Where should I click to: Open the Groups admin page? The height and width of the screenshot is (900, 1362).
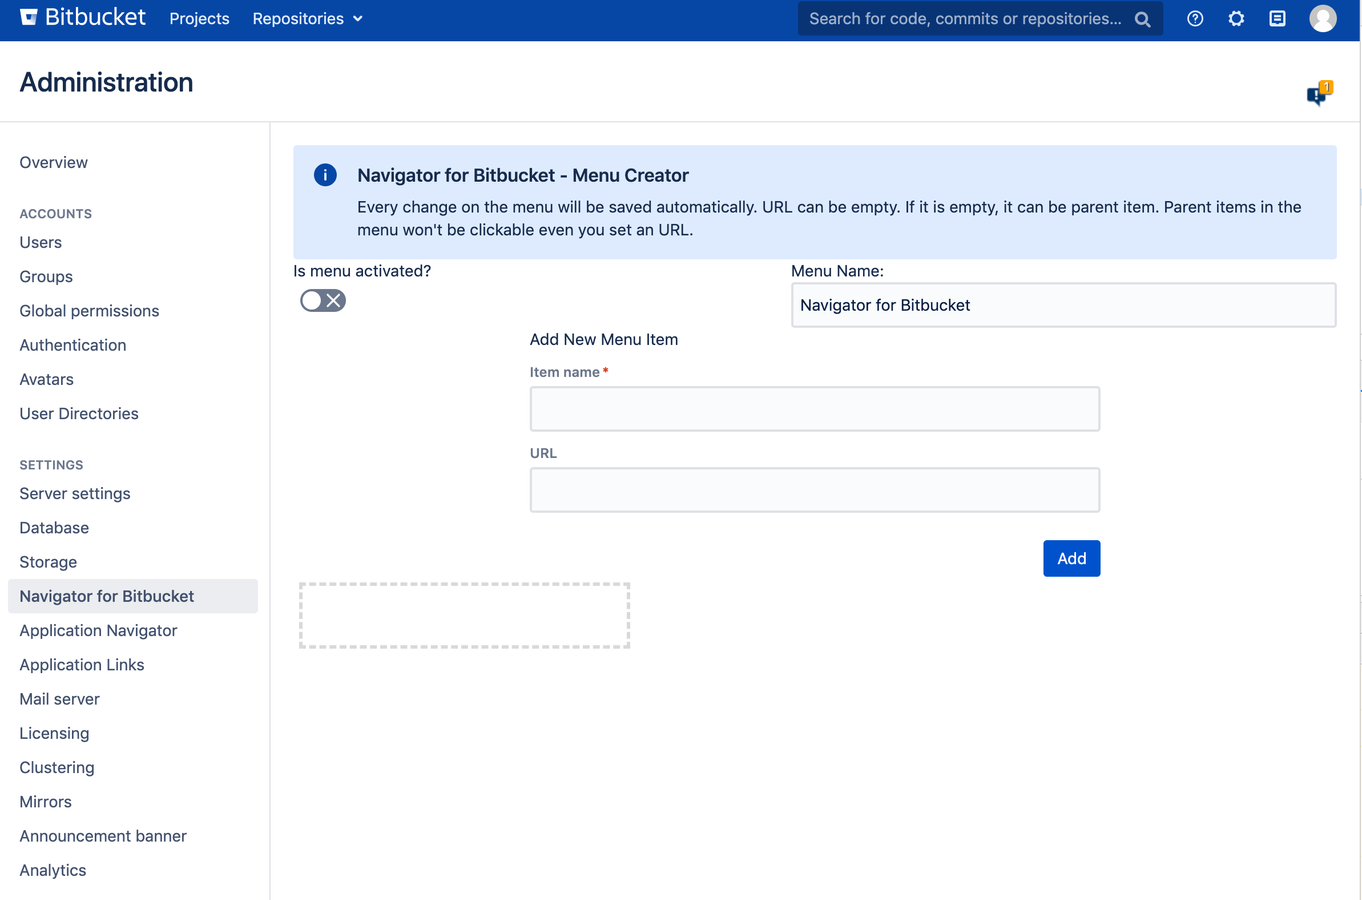tap(46, 276)
